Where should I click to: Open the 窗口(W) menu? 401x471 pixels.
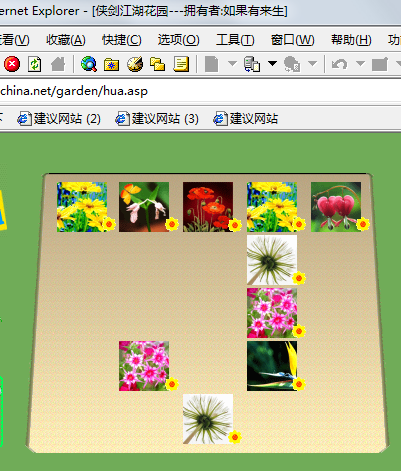coord(292,40)
